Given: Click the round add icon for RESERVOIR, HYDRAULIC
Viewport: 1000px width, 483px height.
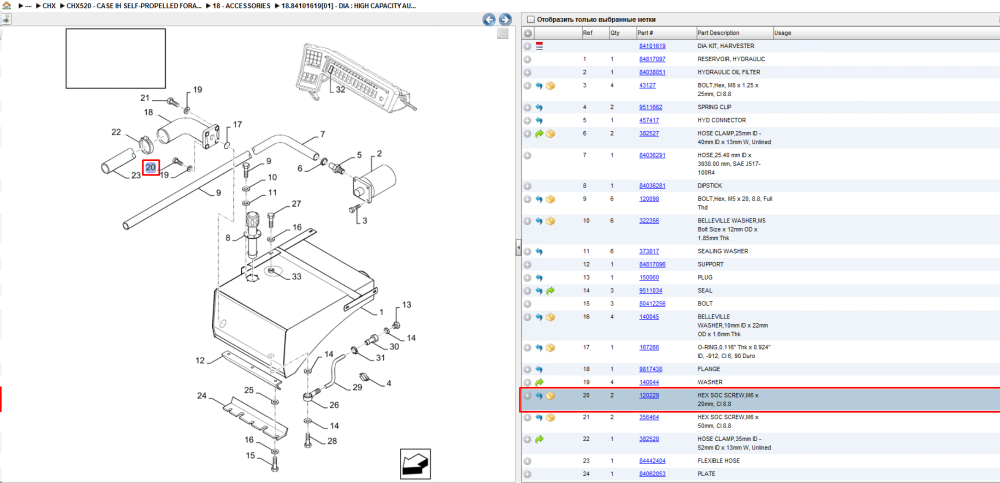Looking at the screenshot, I should click(x=527, y=59).
